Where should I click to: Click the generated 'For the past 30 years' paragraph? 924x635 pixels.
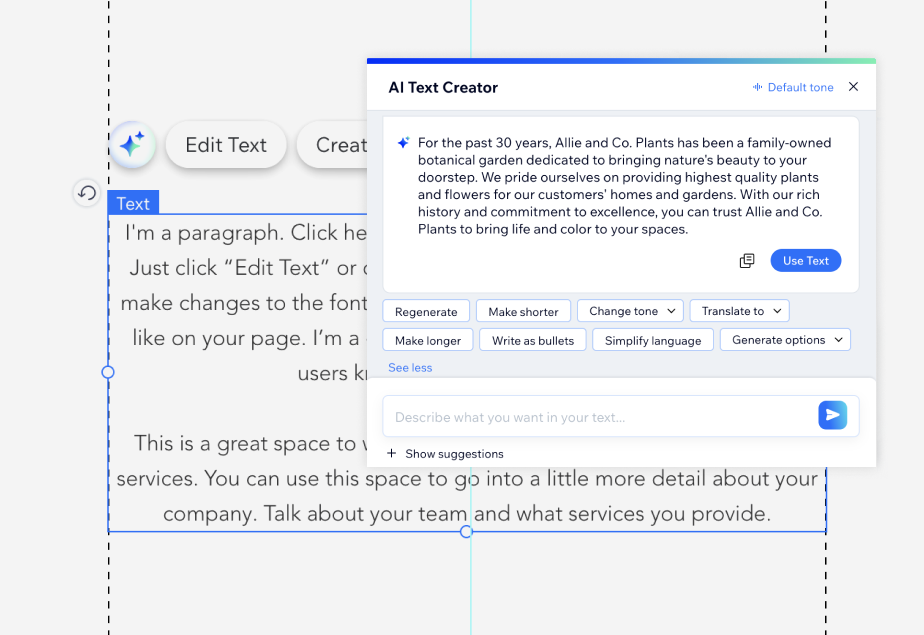click(625, 186)
